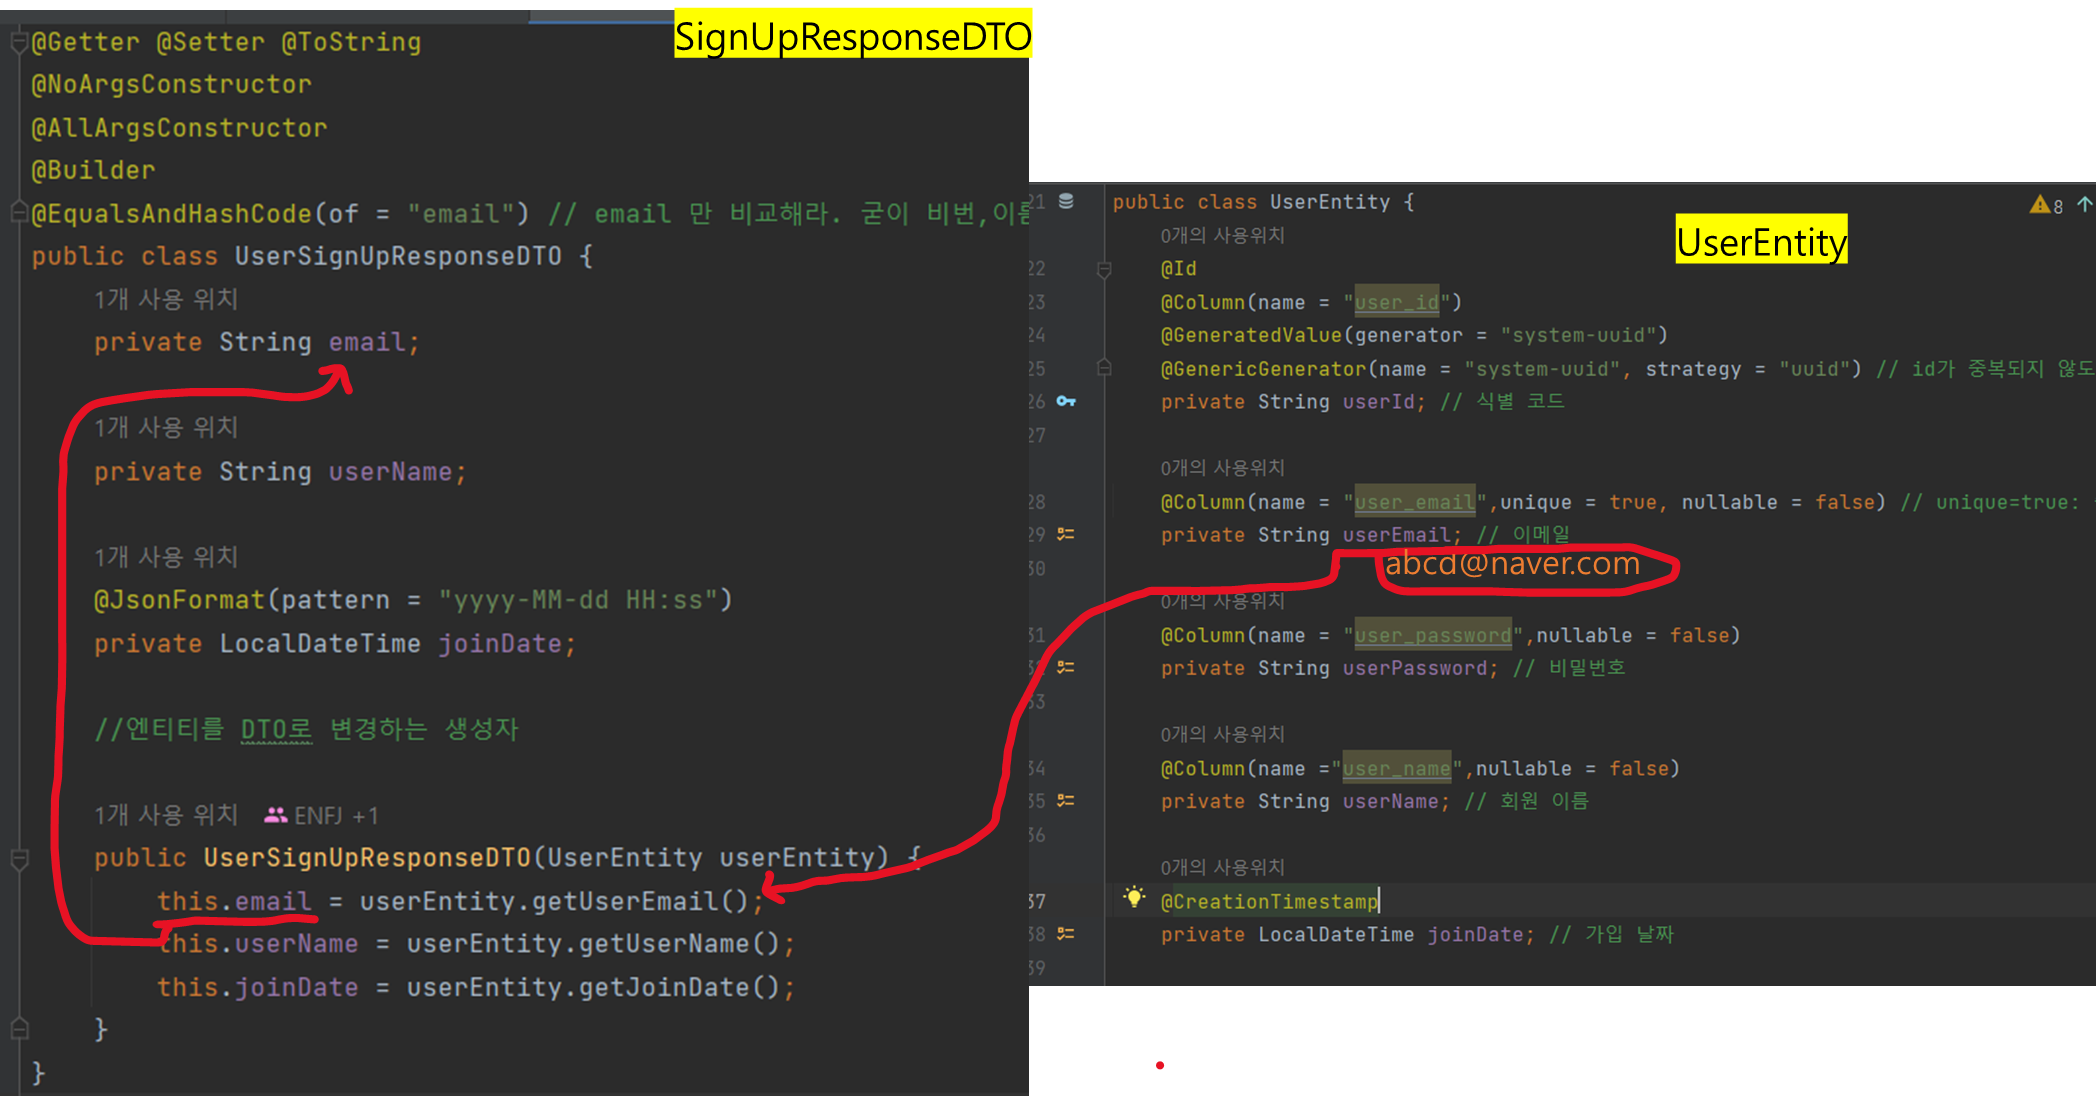Click fold marker at @EqualsAndHashCode annotation
Viewport: 2096px width, 1096px height.
point(18,213)
